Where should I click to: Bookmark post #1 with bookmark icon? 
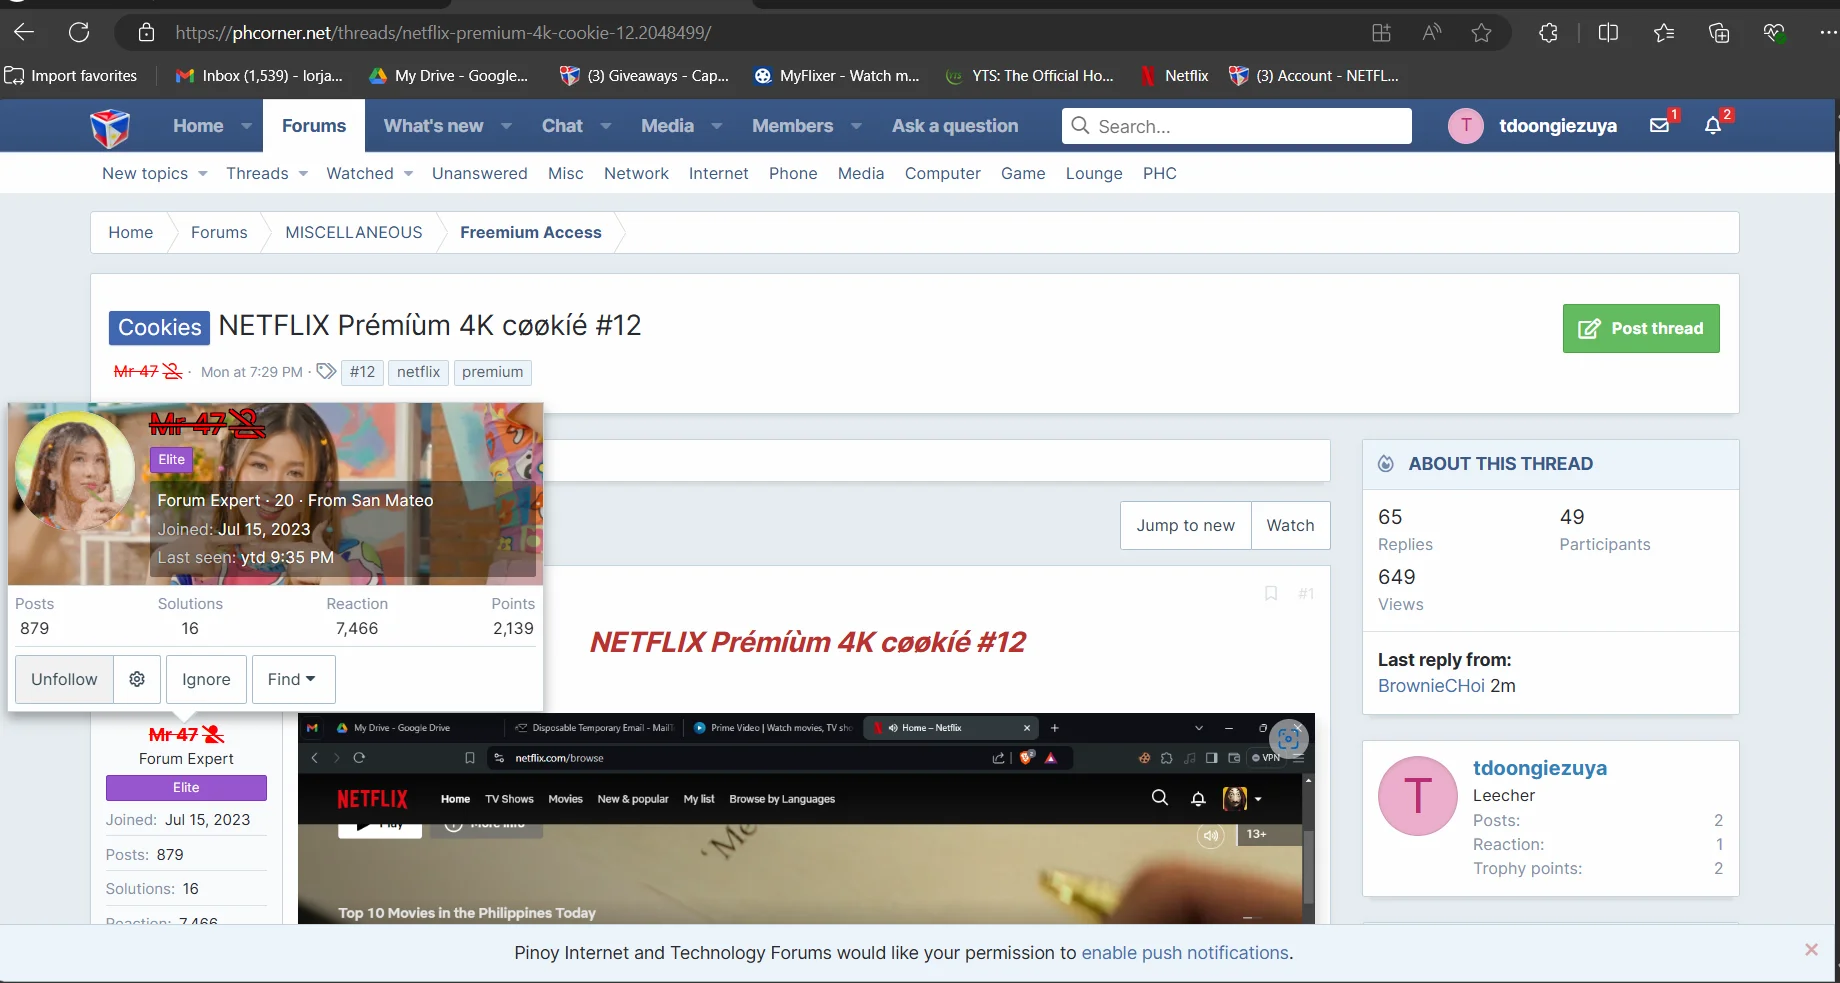click(x=1271, y=593)
